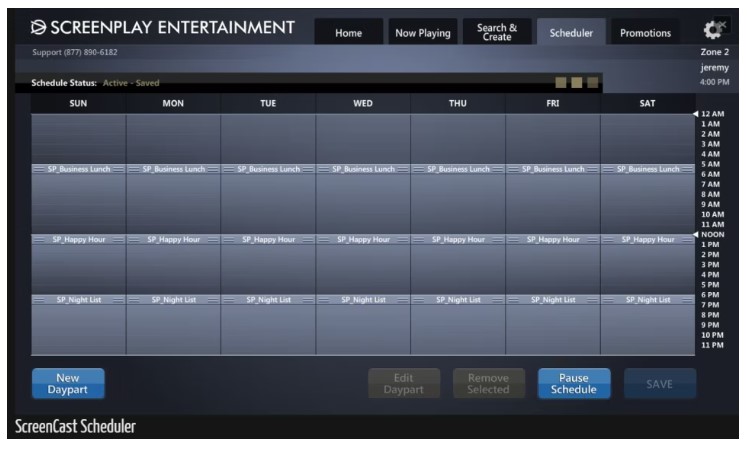This screenshot has height=453, width=747.
Task: Click the 11 PM time label
Action: [x=712, y=345]
